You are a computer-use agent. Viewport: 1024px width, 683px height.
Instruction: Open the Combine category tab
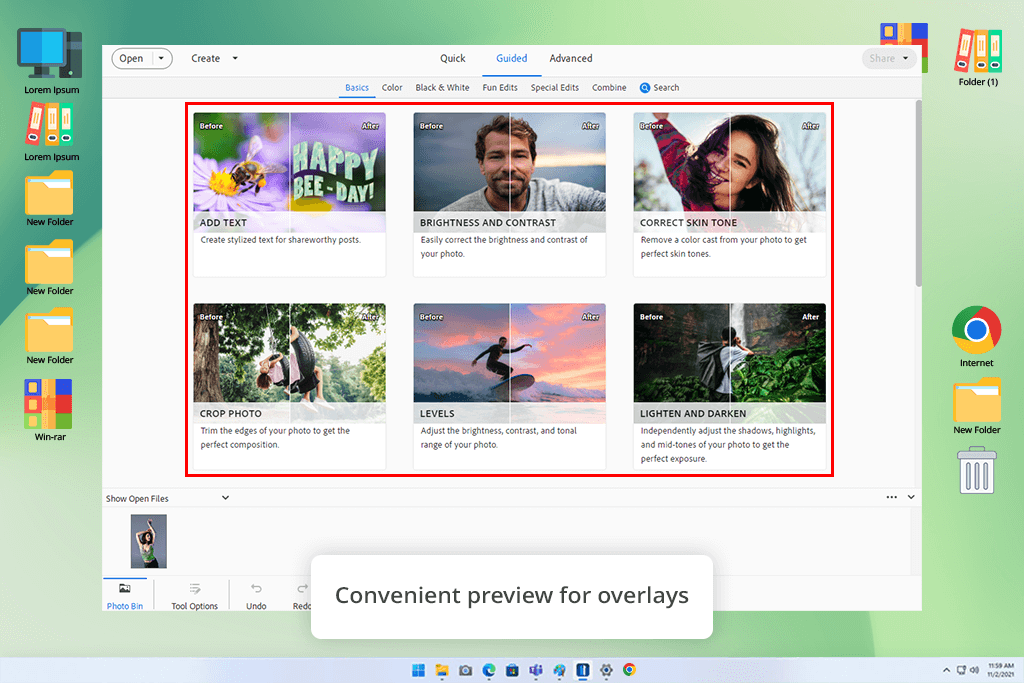609,87
